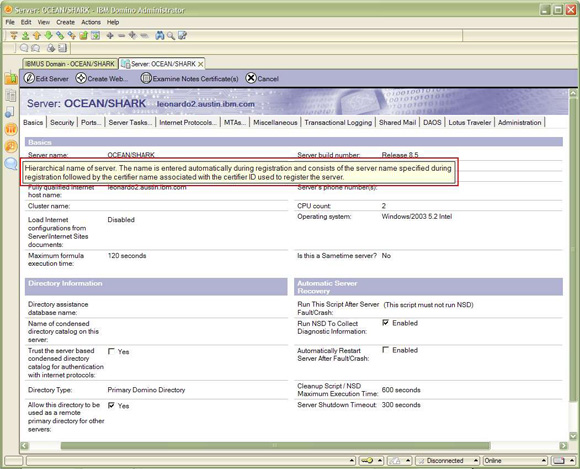
Task: Click the green download arrow toolbar icon
Action: click(x=25, y=36)
